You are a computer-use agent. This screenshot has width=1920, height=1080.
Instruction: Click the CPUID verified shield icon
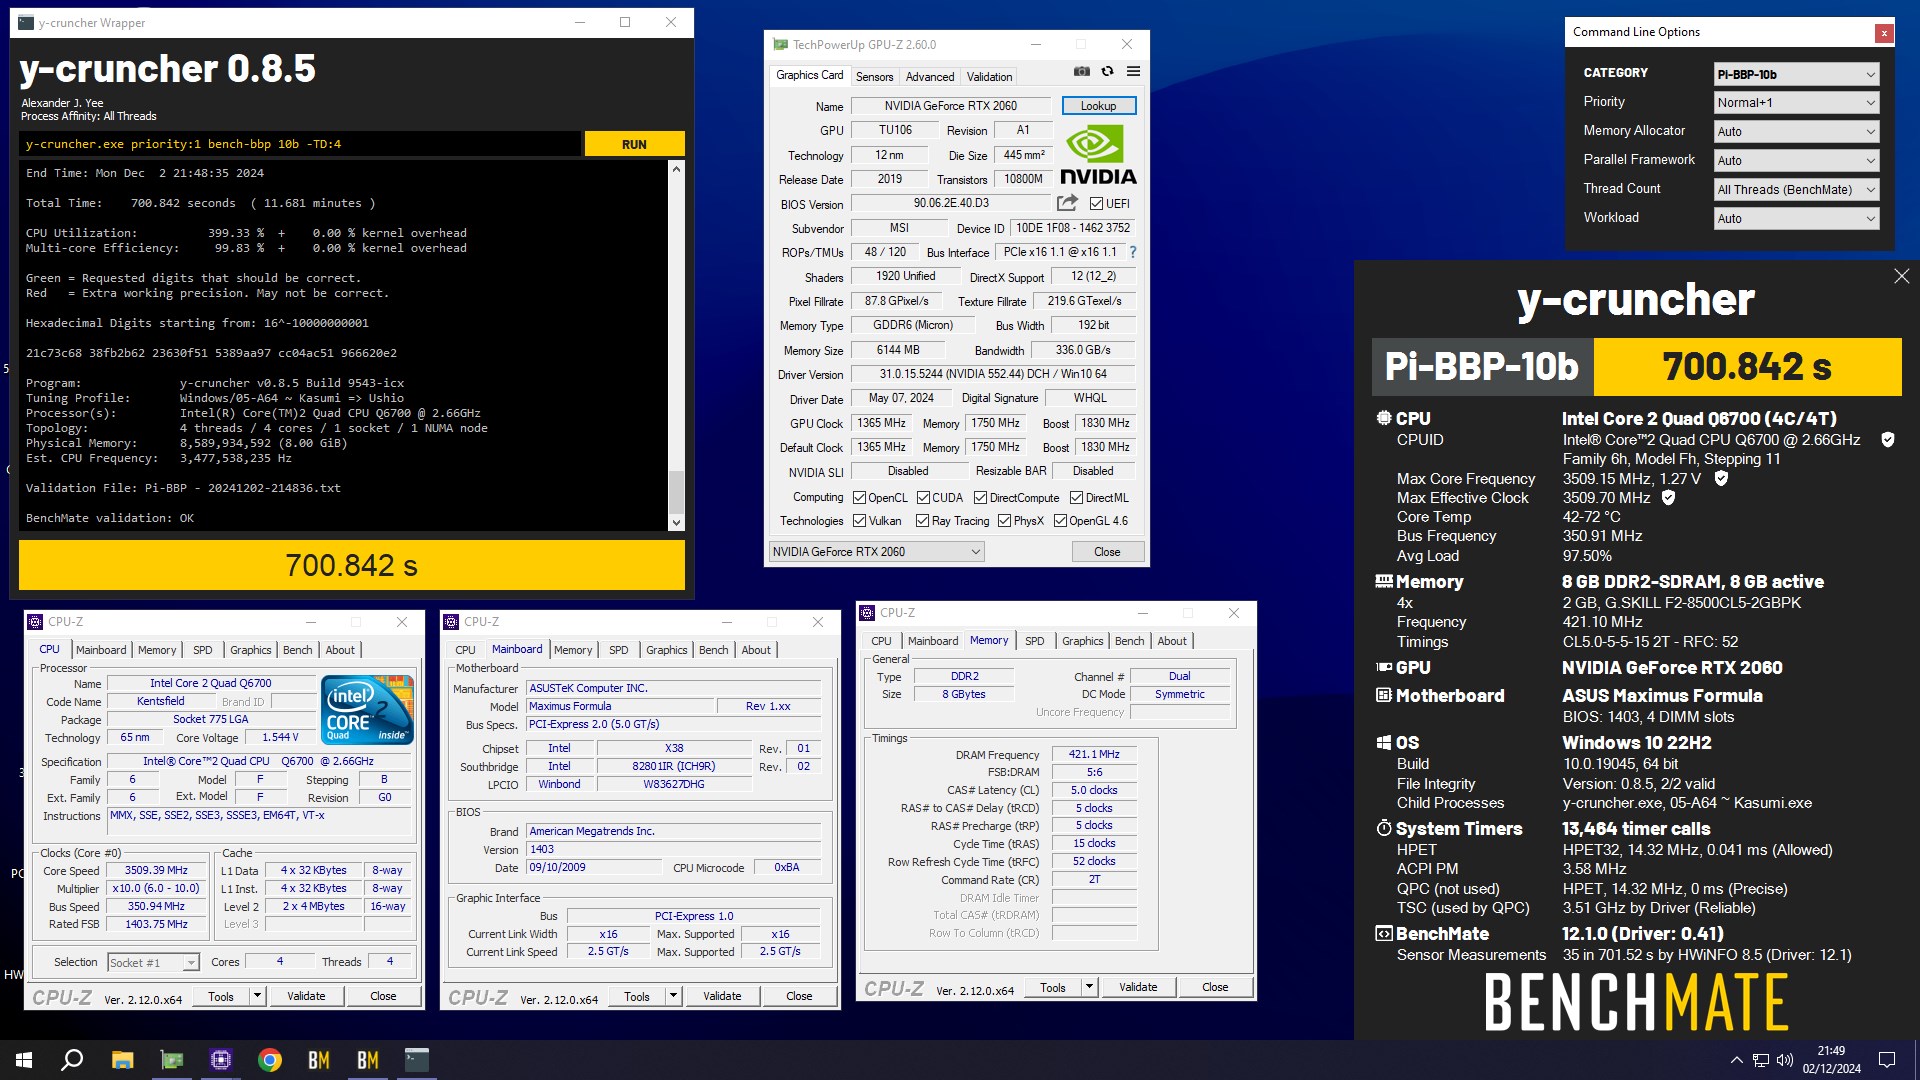coord(1888,440)
